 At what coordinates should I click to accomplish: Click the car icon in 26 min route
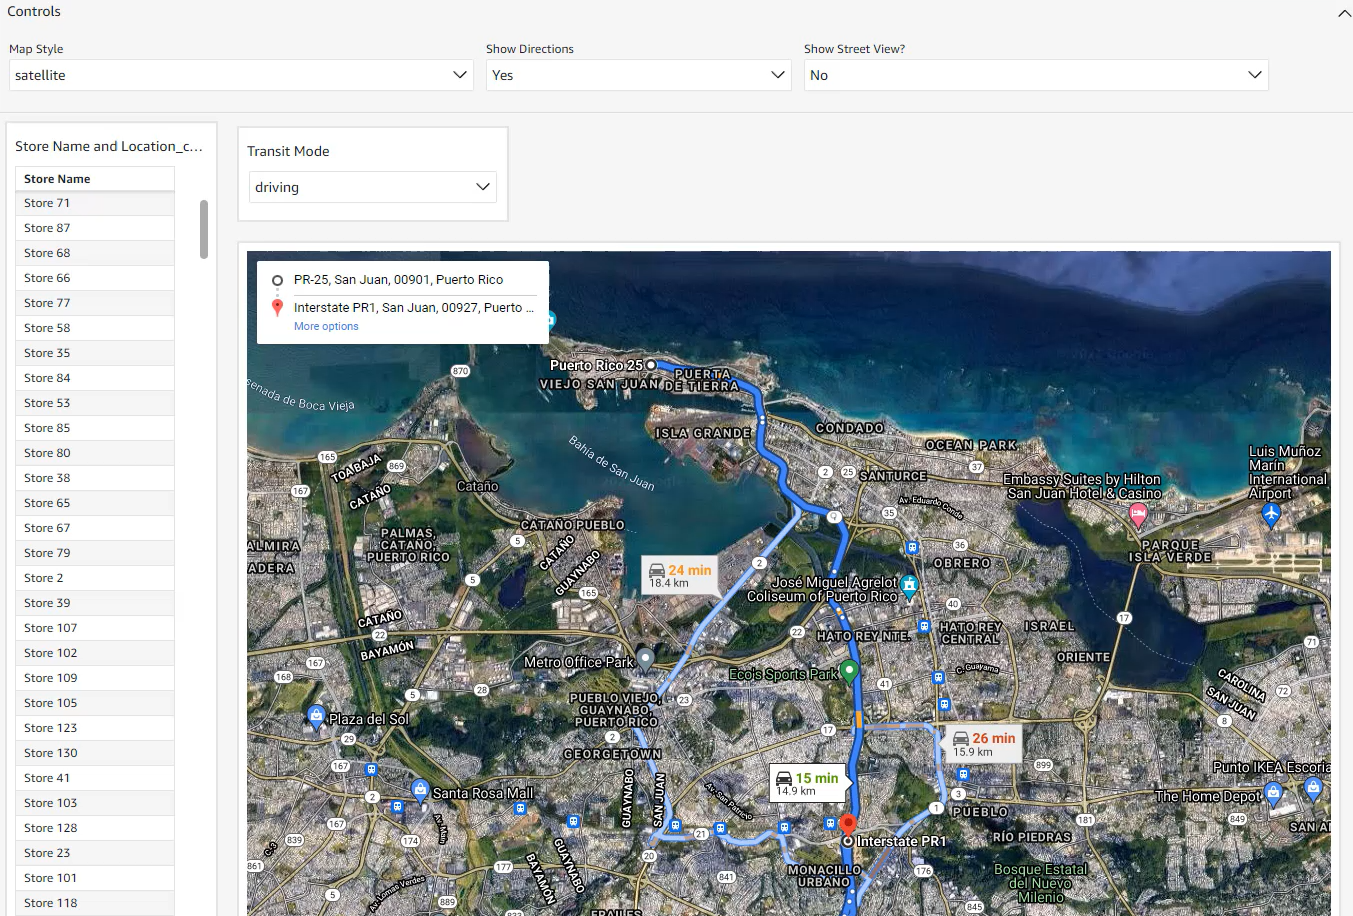point(961,739)
